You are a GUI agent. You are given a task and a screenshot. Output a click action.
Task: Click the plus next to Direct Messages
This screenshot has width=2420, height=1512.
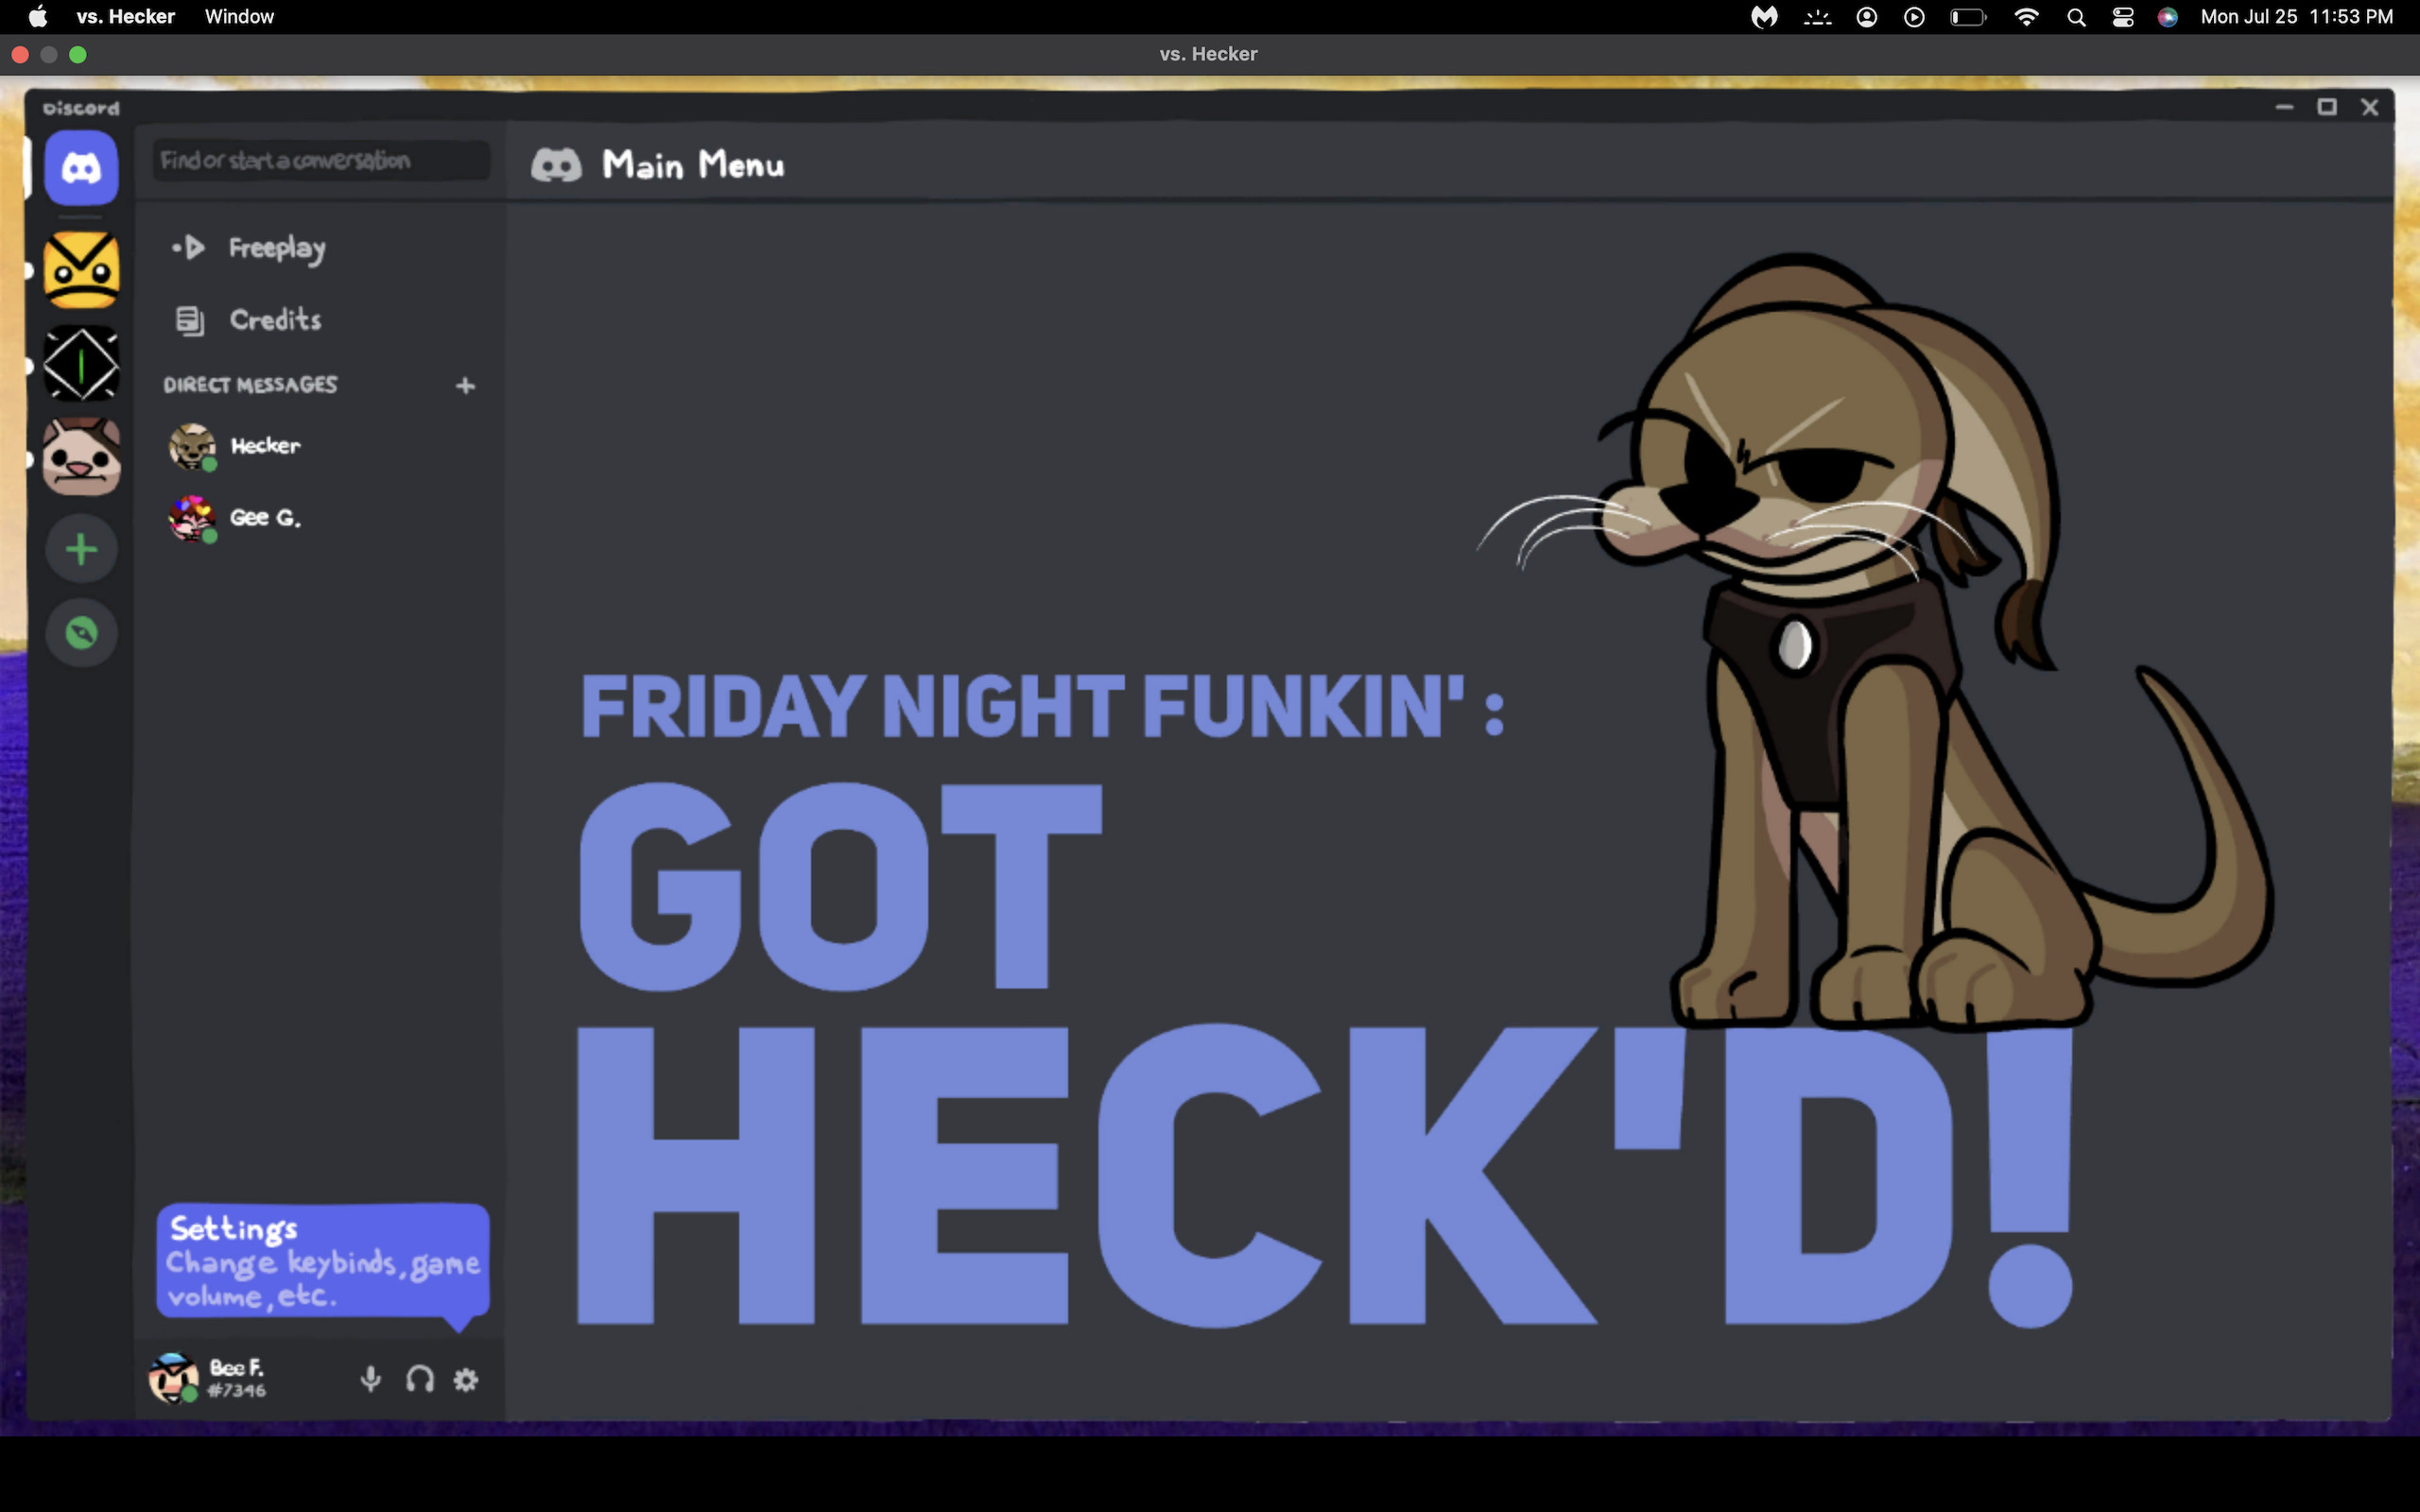click(465, 386)
